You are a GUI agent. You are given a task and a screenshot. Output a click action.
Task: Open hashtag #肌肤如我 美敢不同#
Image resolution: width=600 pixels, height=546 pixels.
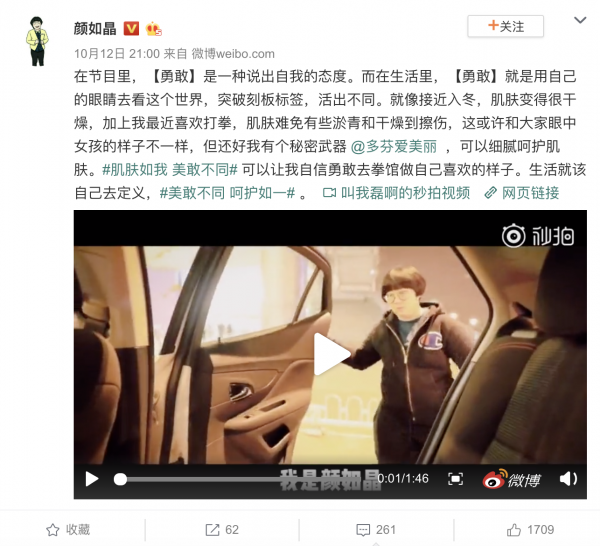170,170
